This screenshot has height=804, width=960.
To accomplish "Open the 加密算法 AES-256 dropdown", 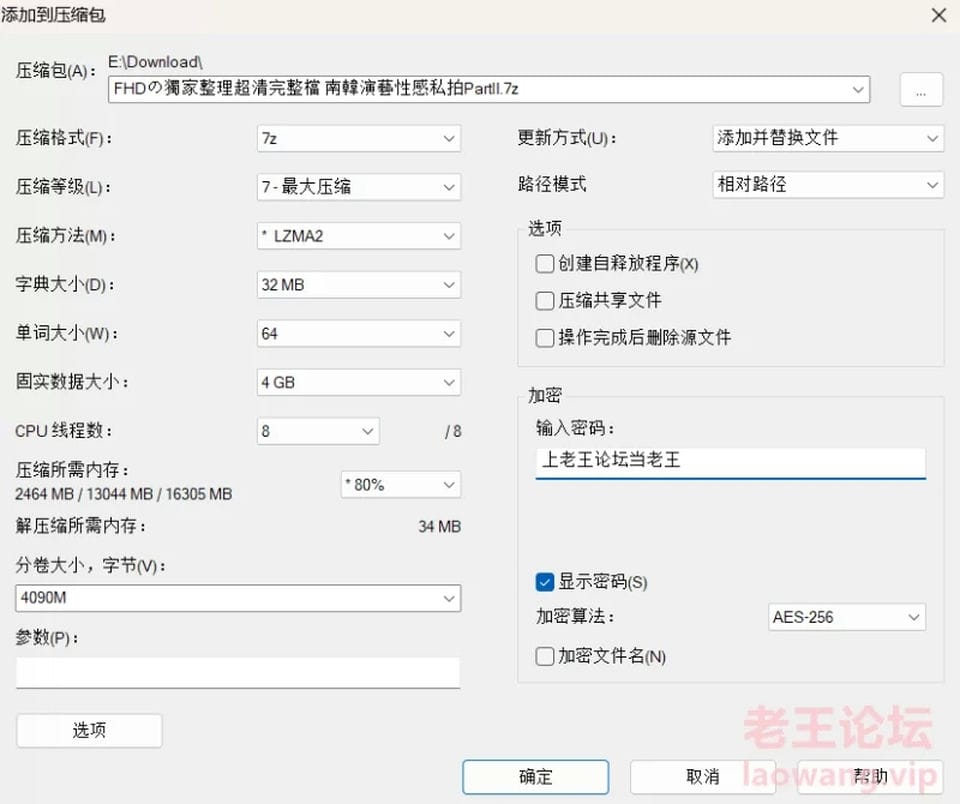I will tap(847, 617).
